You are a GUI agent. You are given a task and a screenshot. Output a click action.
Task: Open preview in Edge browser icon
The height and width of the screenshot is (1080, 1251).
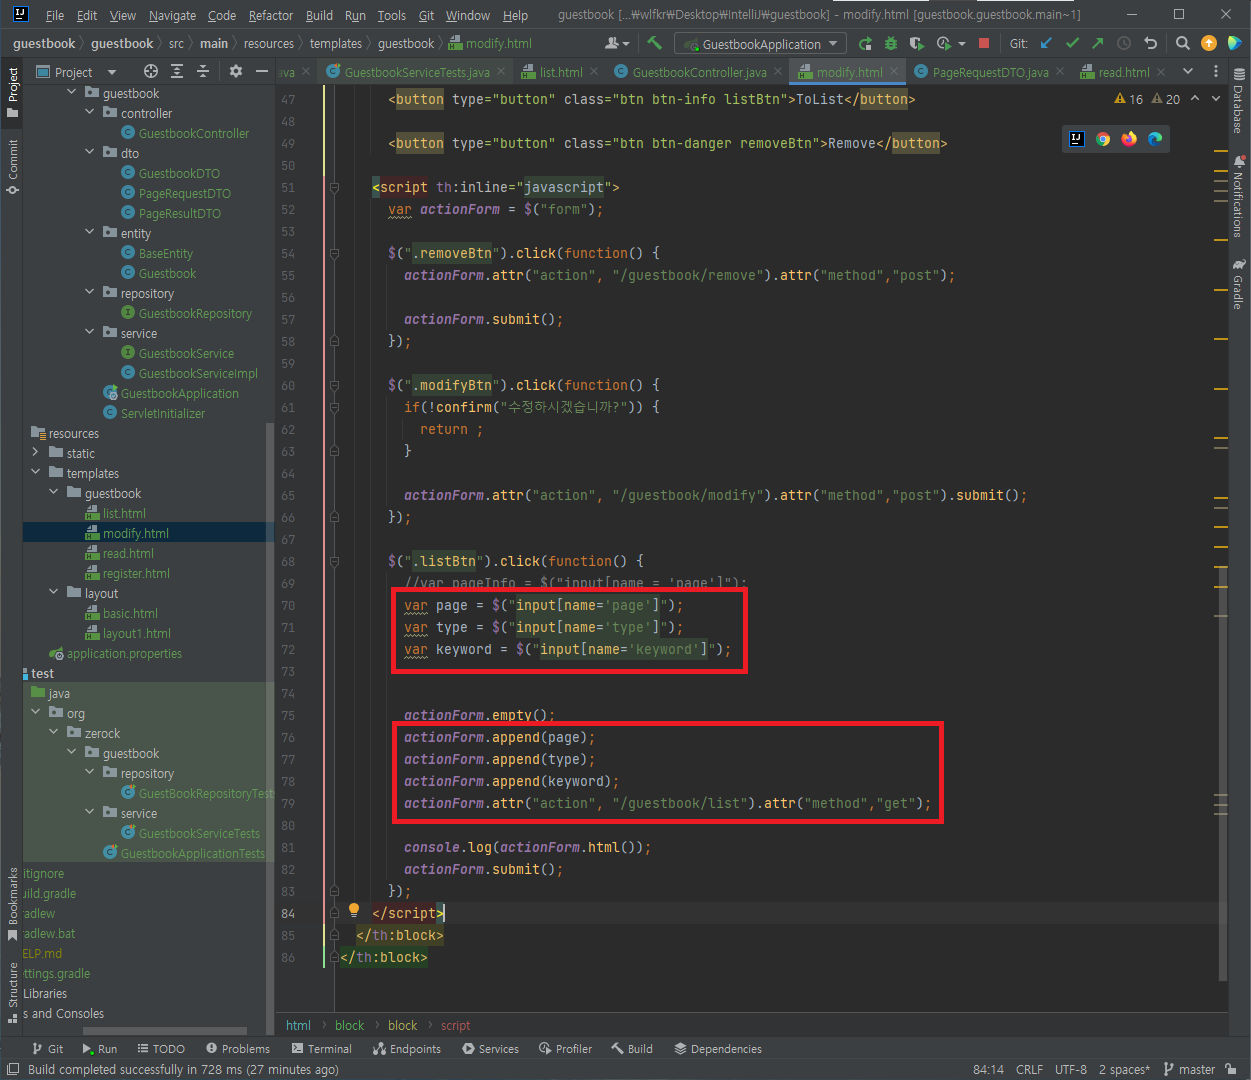click(x=1155, y=139)
